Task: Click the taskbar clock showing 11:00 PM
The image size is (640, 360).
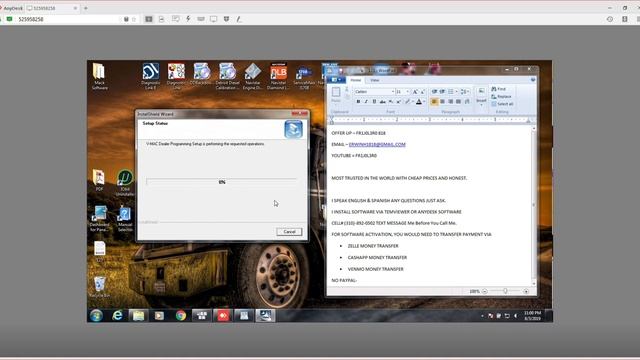Action: tap(532, 316)
